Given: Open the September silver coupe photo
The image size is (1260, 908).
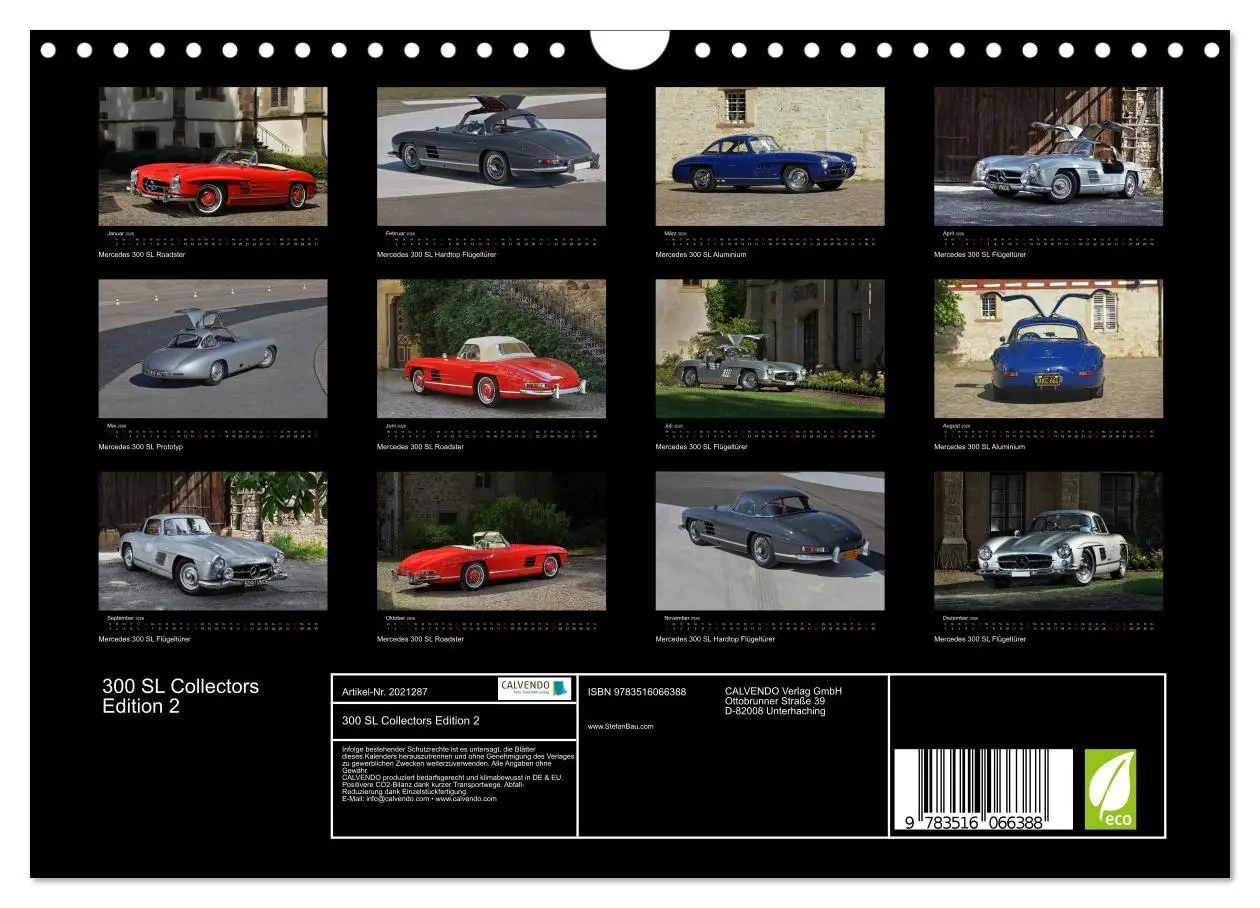Looking at the screenshot, I should (x=213, y=541).
